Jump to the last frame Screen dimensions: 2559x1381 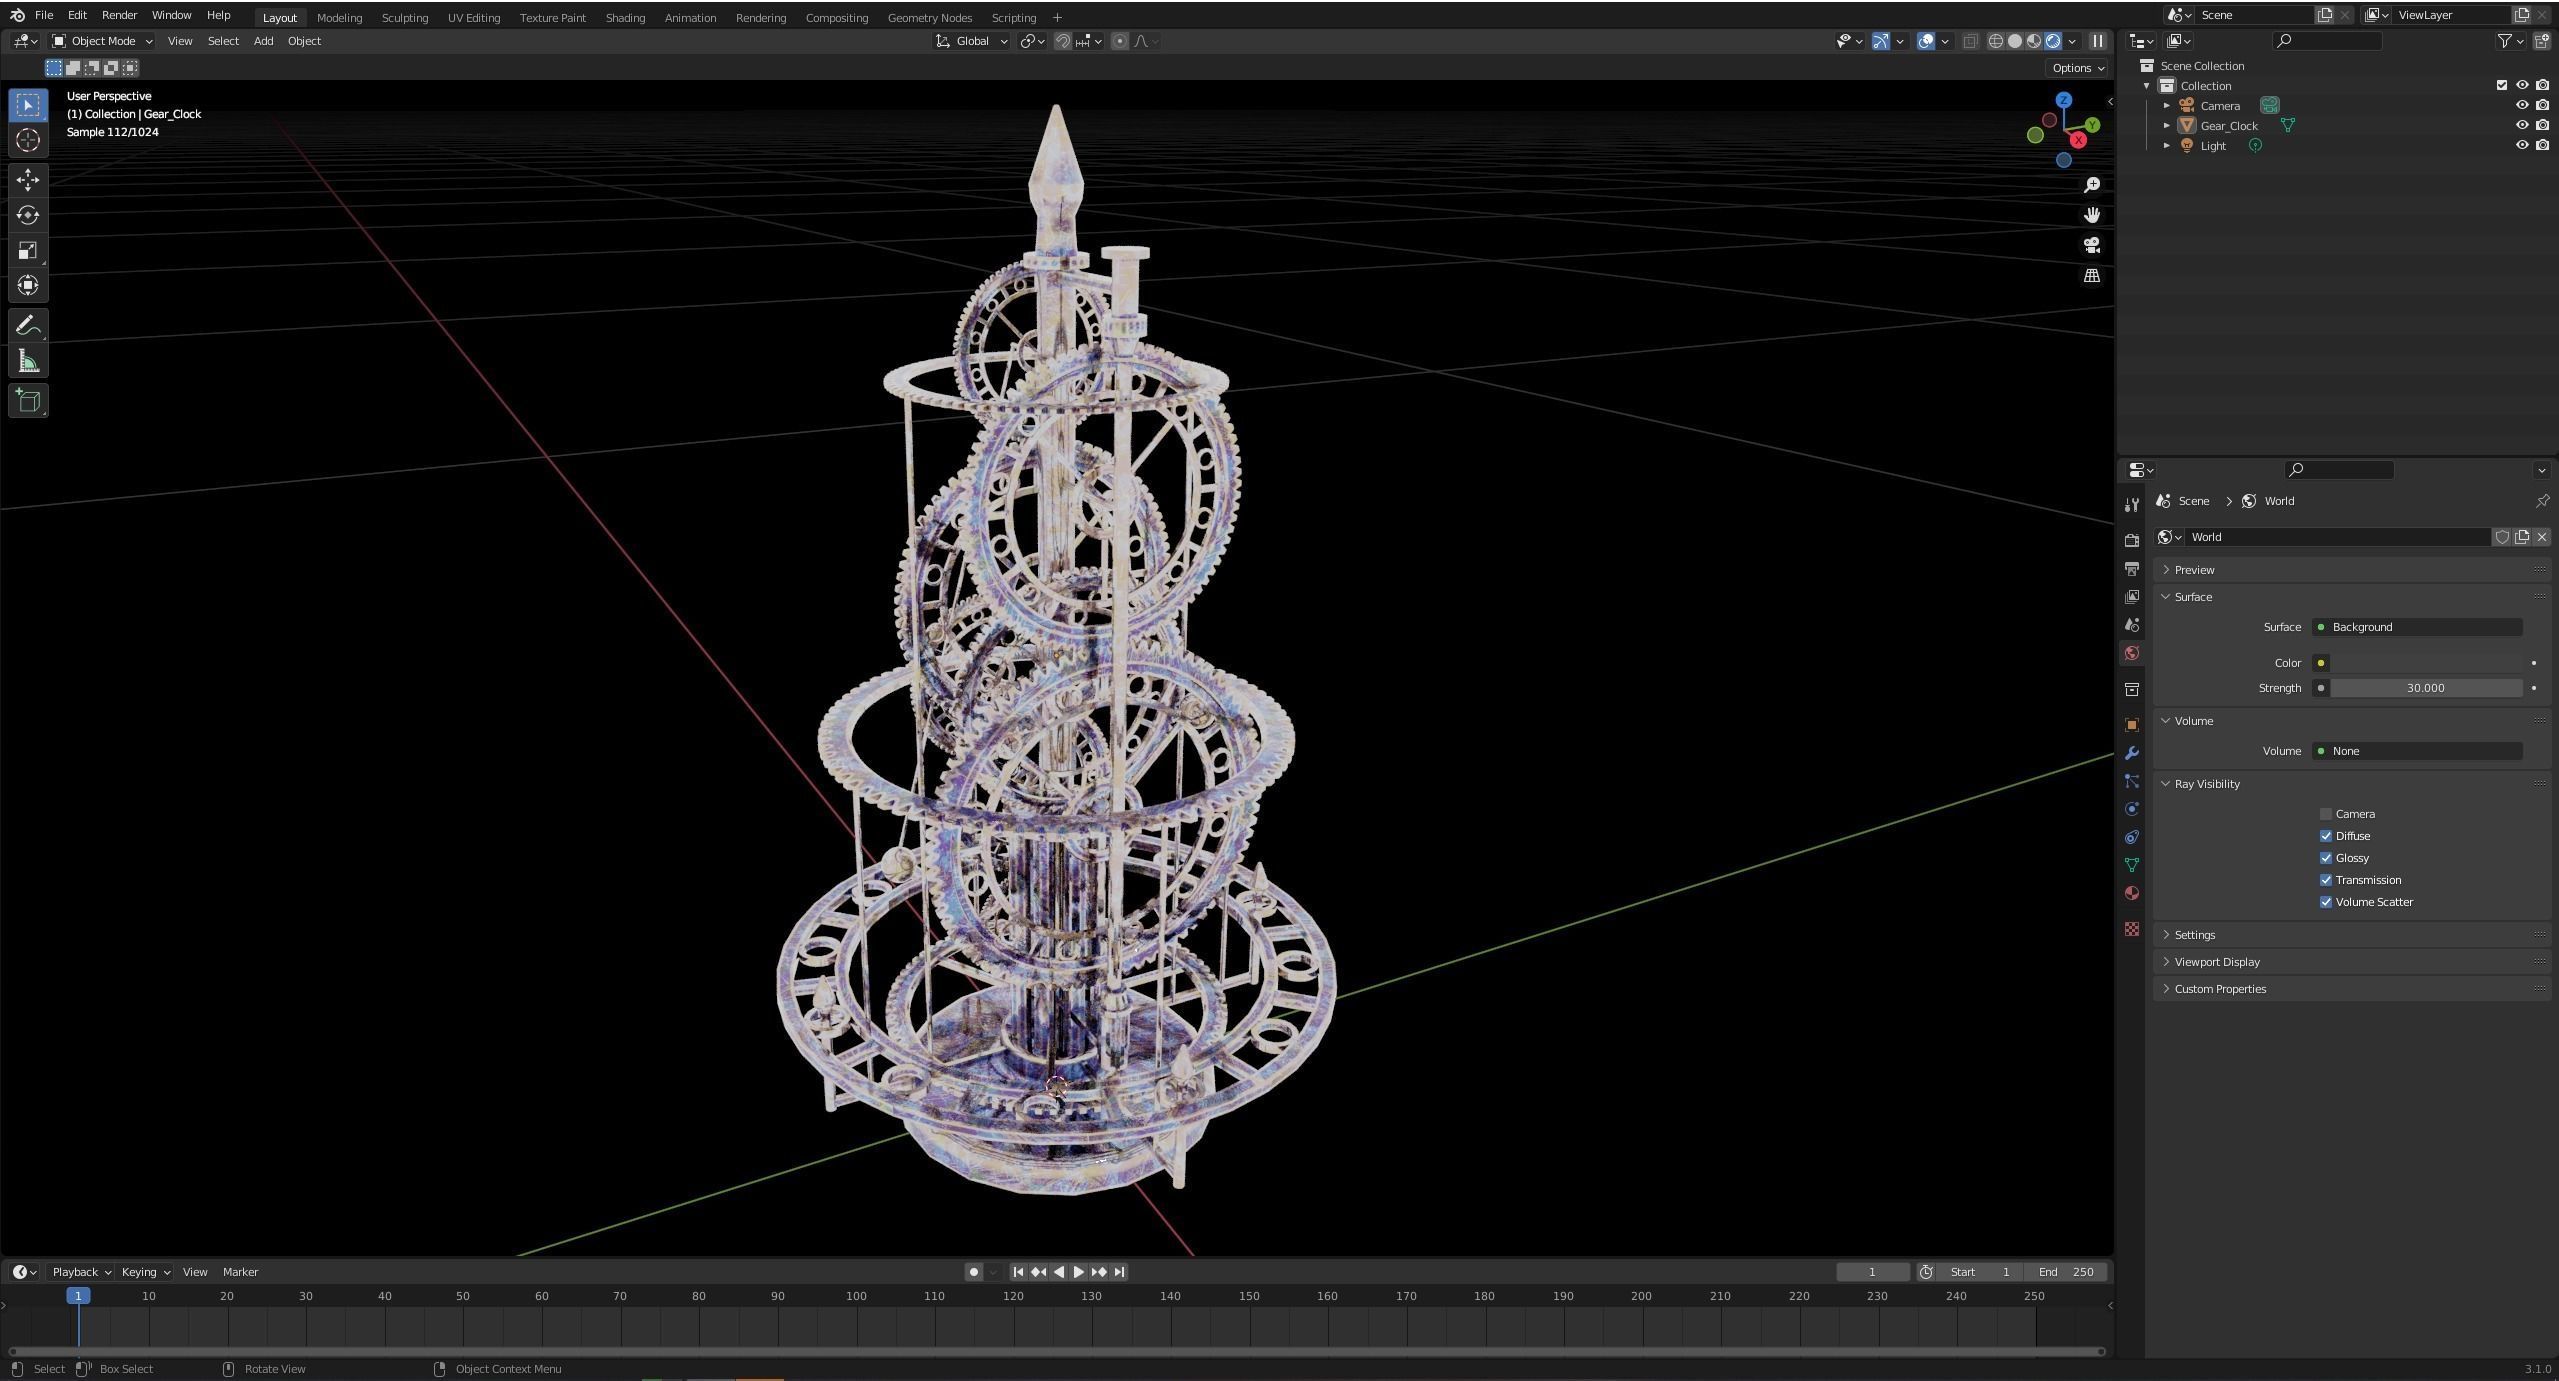[1119, 1272]
